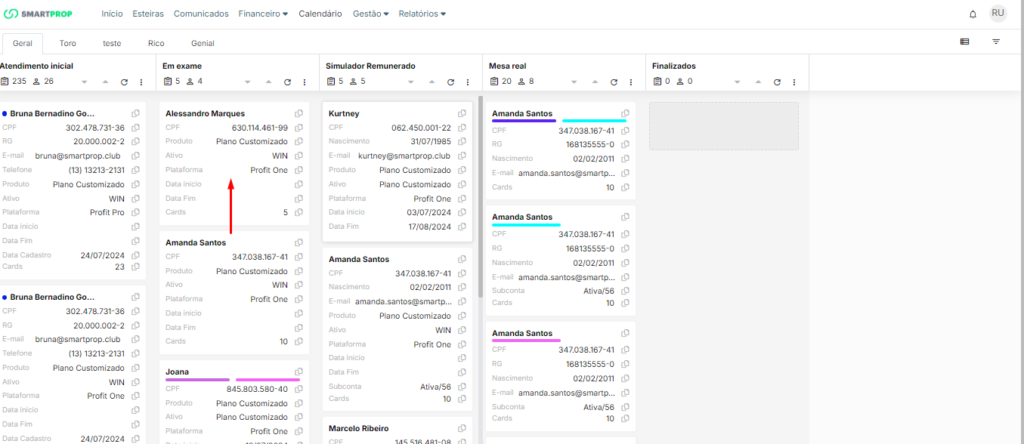This screenshot has height=444, width=1024.
Task: Copy Kurtney card name
Action: (462, 114)
